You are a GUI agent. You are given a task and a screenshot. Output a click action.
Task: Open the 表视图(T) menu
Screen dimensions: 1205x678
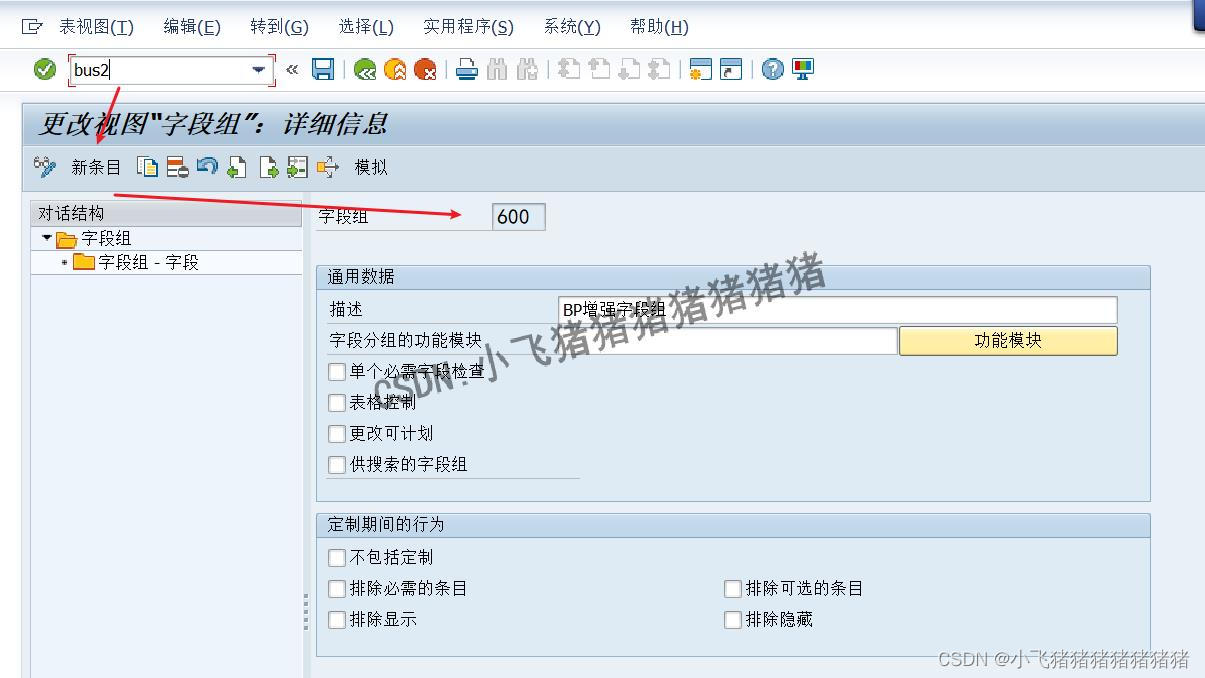(x=96, y=27)
